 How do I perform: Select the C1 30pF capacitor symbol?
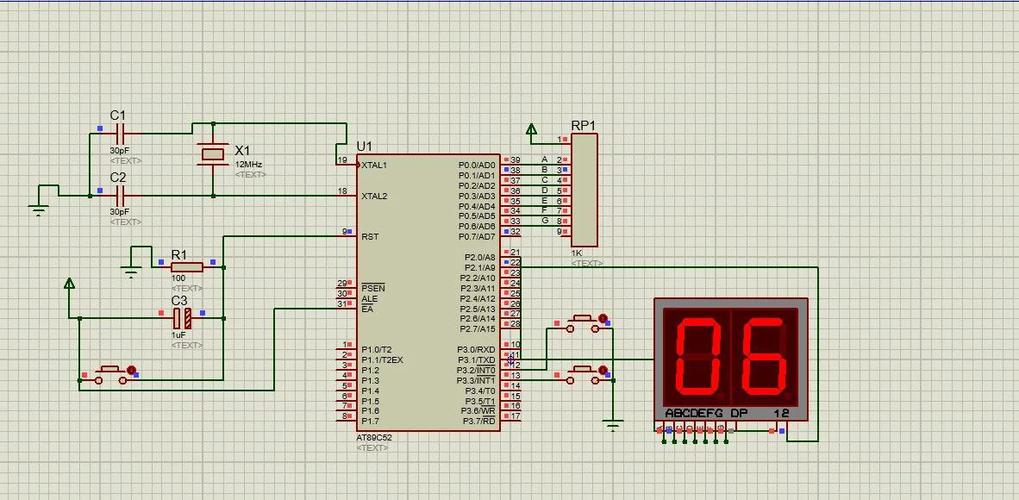click(x=119, y=135)
